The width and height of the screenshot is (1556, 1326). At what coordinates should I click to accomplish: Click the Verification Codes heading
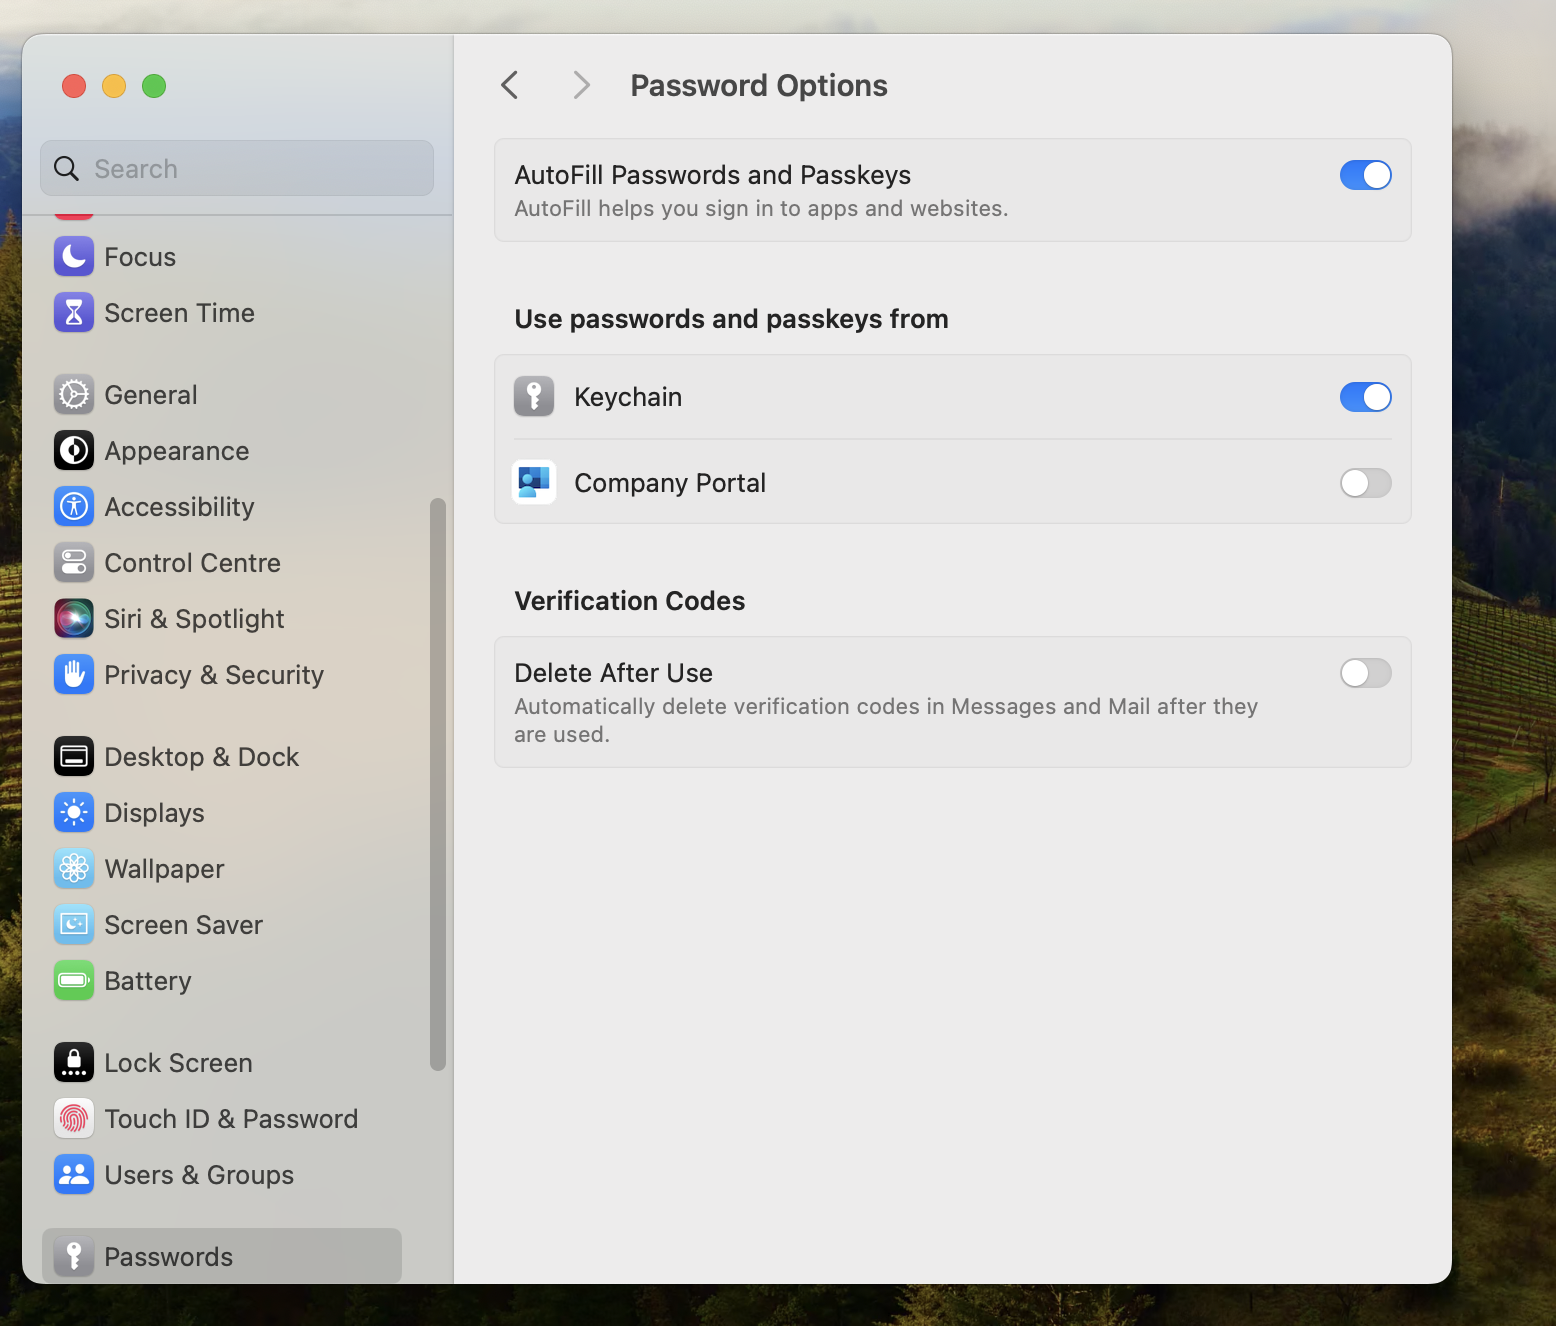630,601
